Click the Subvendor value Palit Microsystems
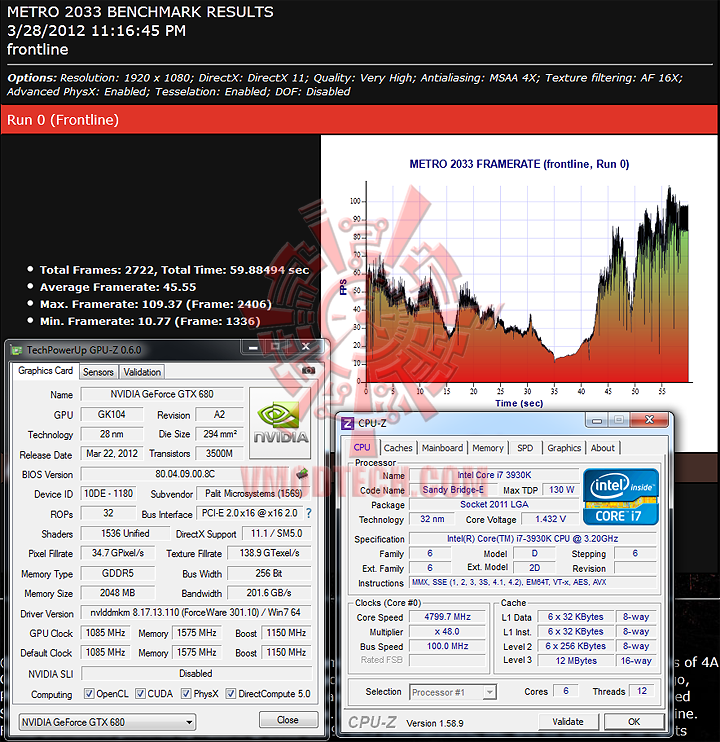The height and width of the screenshot is (742, 720). (254, 494)
